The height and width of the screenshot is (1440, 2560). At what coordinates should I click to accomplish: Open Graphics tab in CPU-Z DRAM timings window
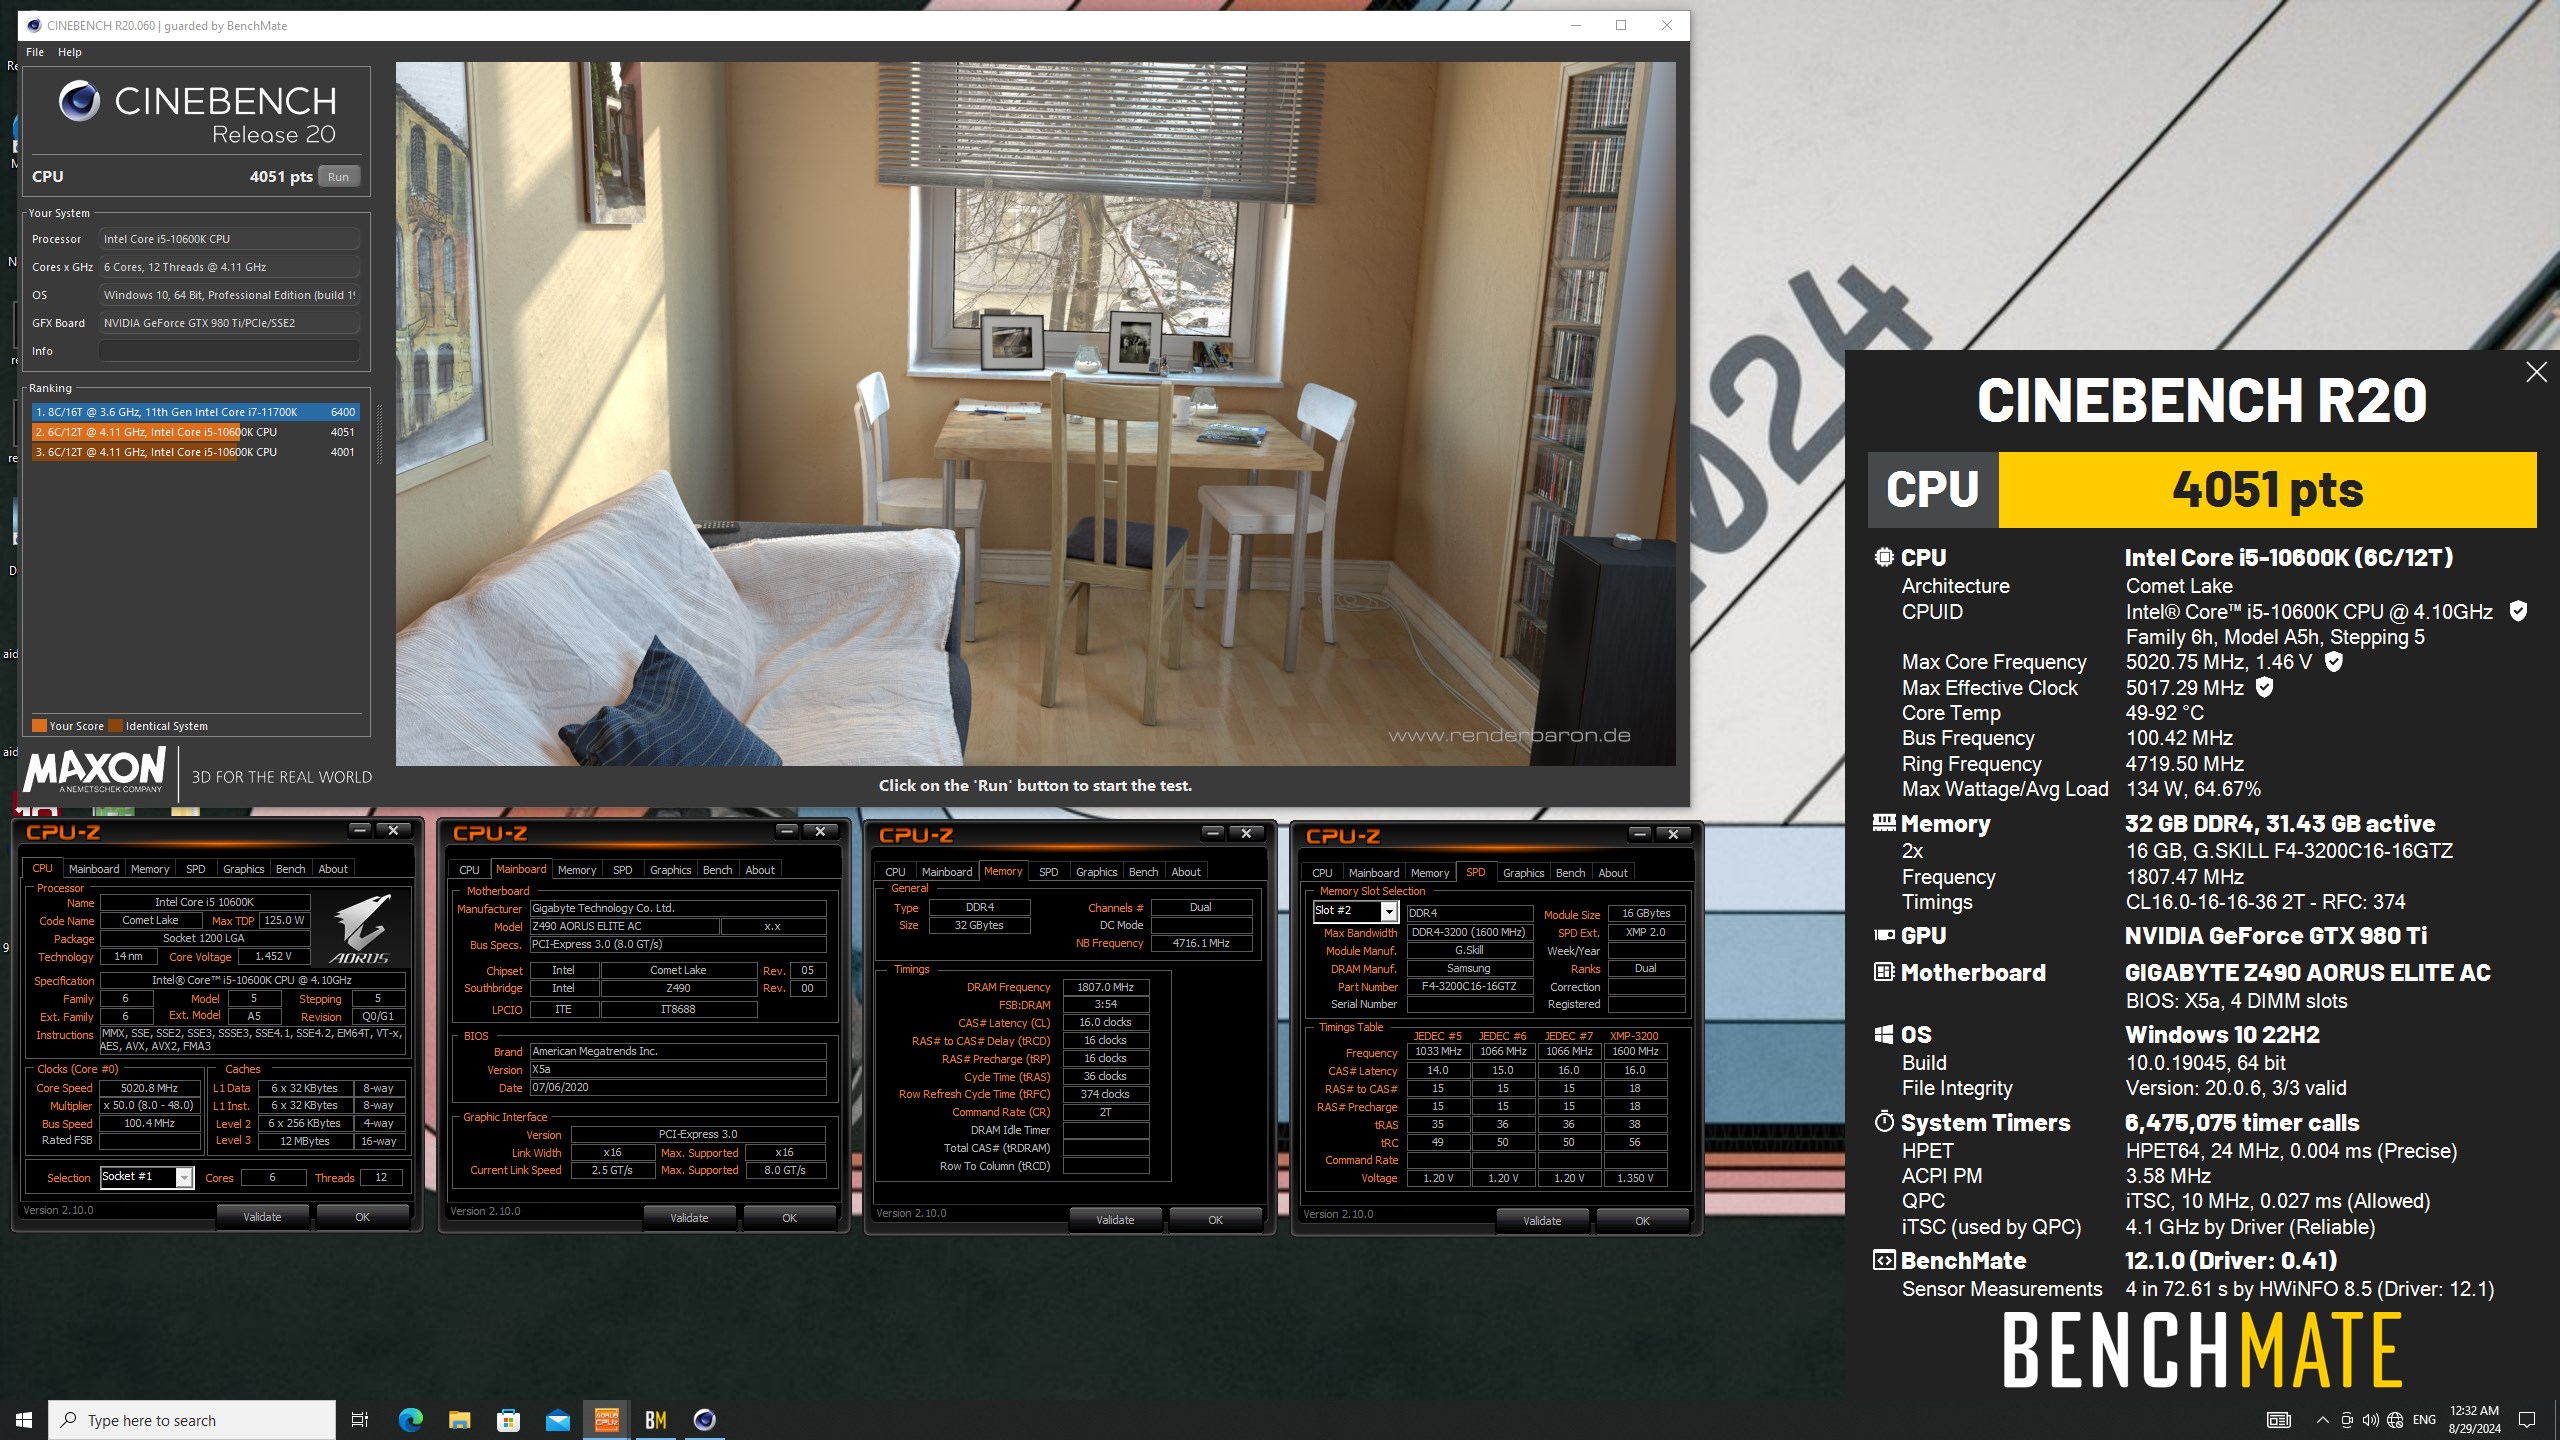pyautogui.click(x=1096, y=872)
